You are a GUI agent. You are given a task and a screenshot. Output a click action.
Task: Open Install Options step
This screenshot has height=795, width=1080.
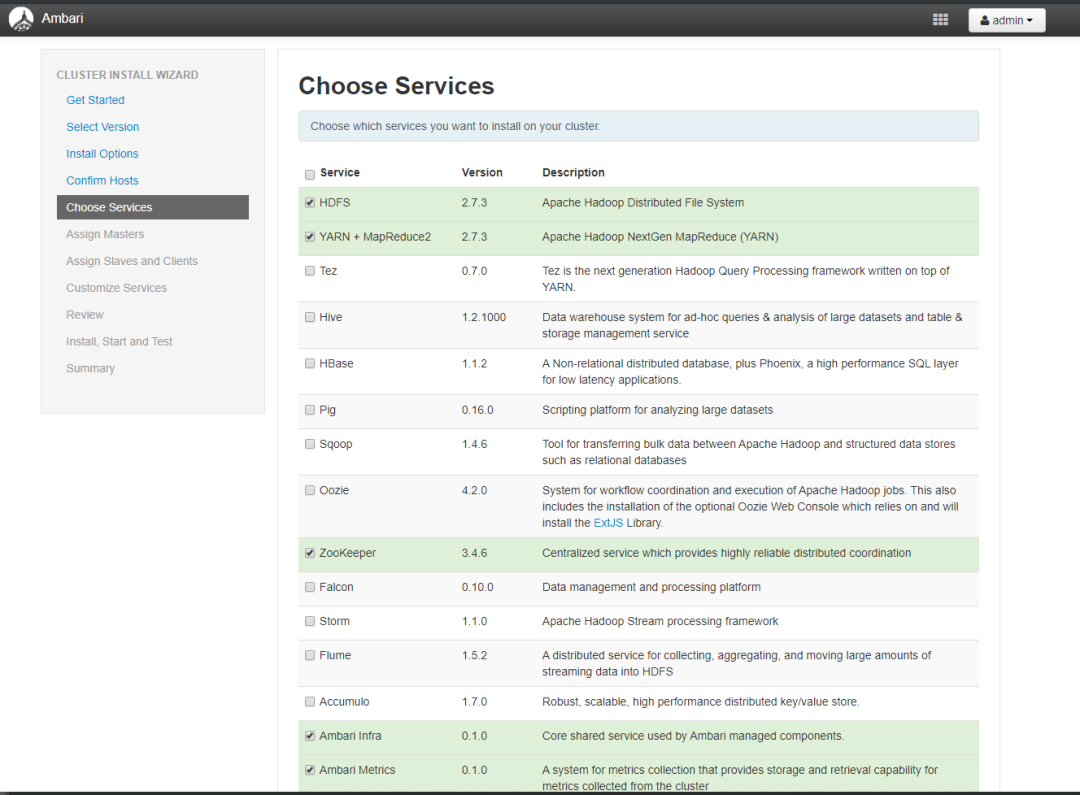pos(102,154)
